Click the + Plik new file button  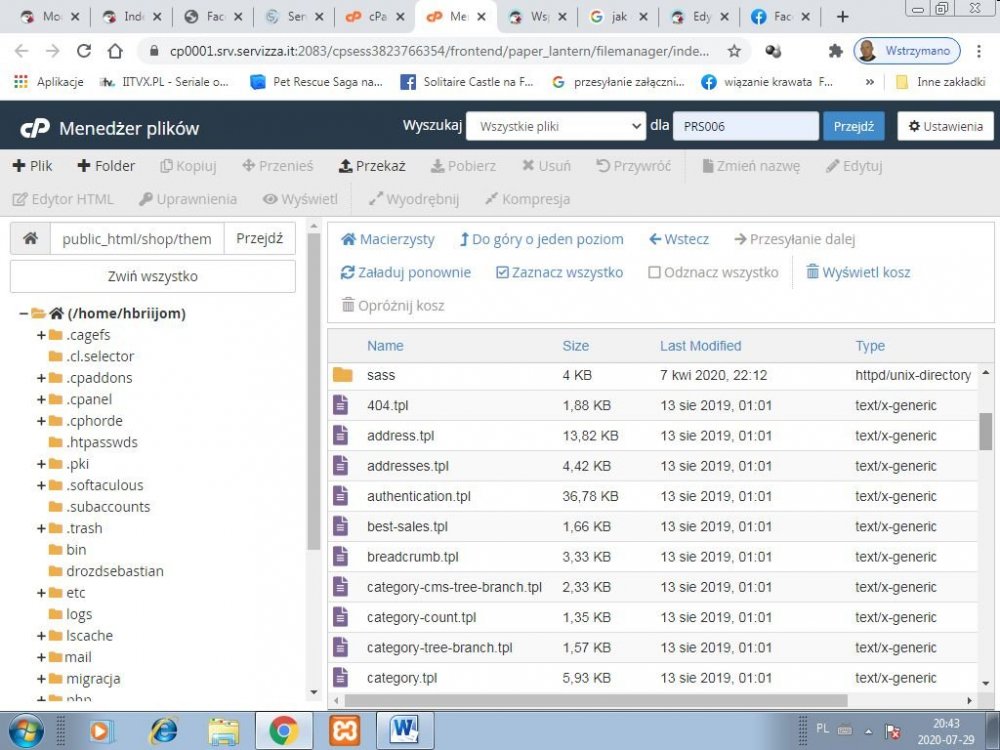click(33, 166)
